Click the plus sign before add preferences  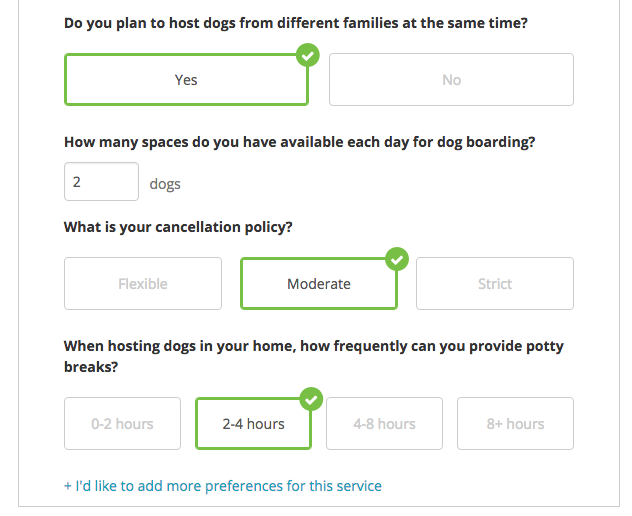click(68, 486)
